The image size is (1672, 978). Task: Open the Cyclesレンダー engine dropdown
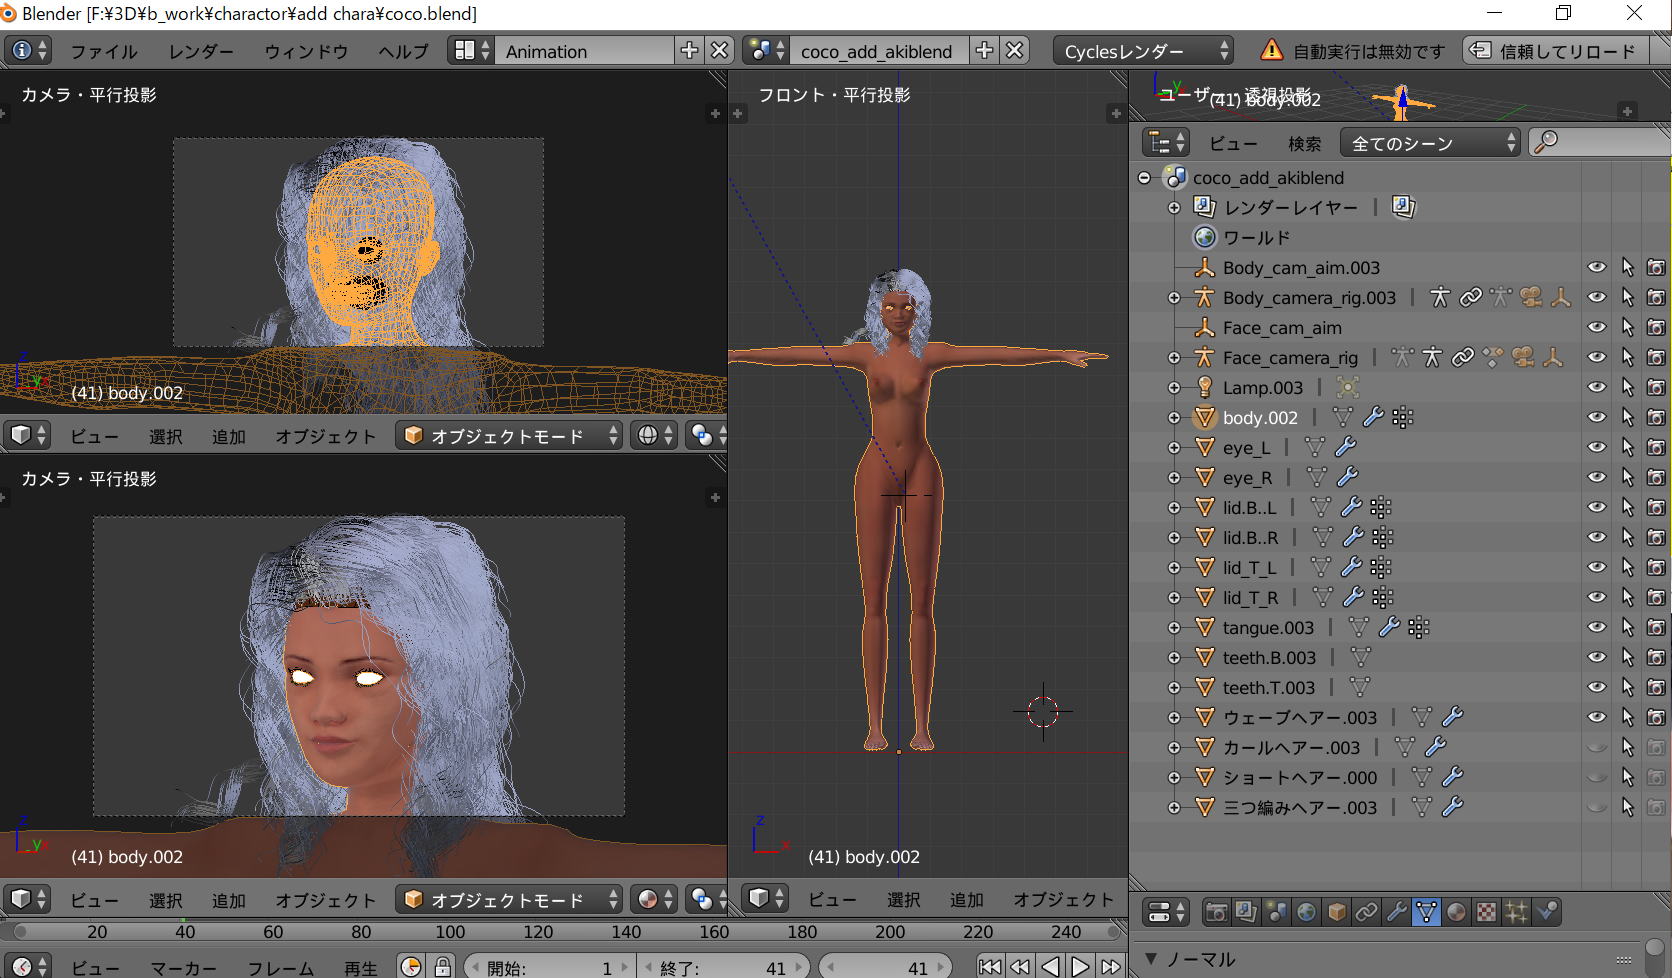tap(1144, 51)
